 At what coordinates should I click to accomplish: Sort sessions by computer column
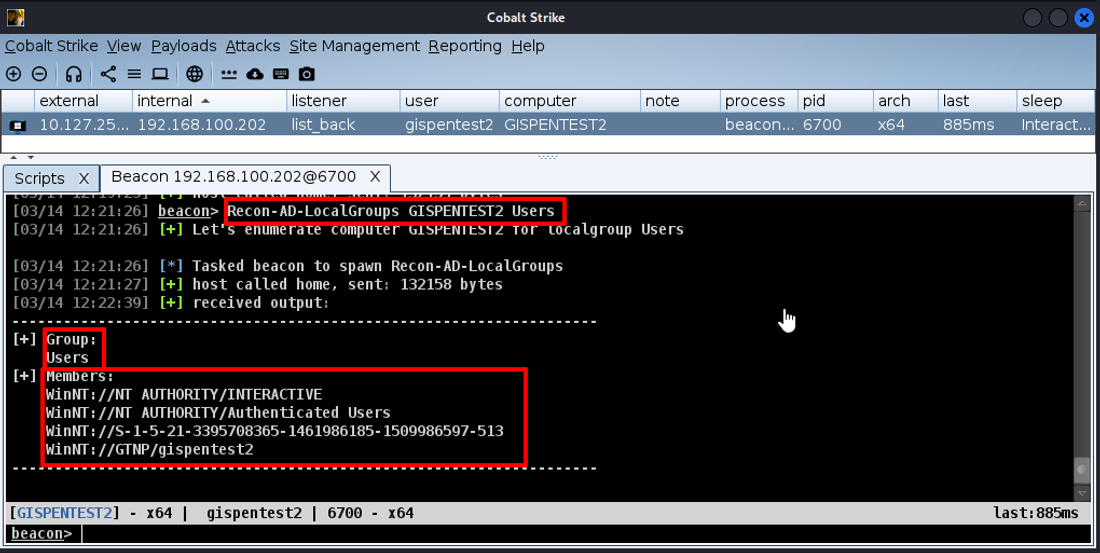point(570,101)
